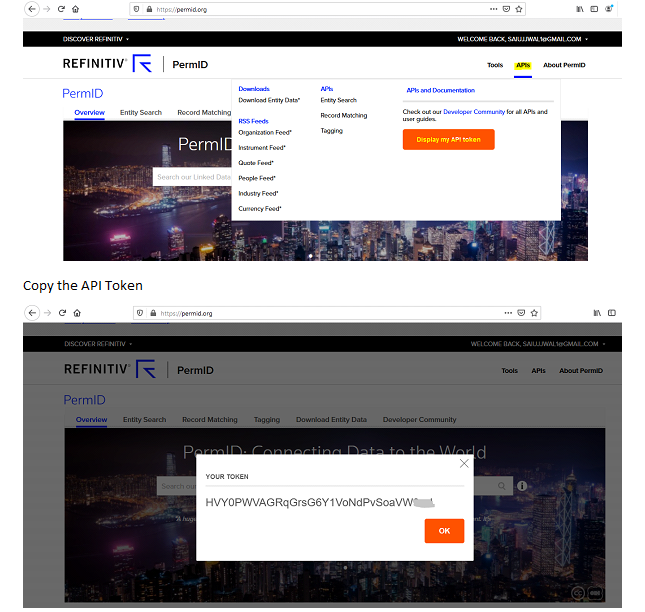The width and height of the screenshot is (645, 612).
Task: Go Home in upper browser toolbar
Action: point(76,9)
